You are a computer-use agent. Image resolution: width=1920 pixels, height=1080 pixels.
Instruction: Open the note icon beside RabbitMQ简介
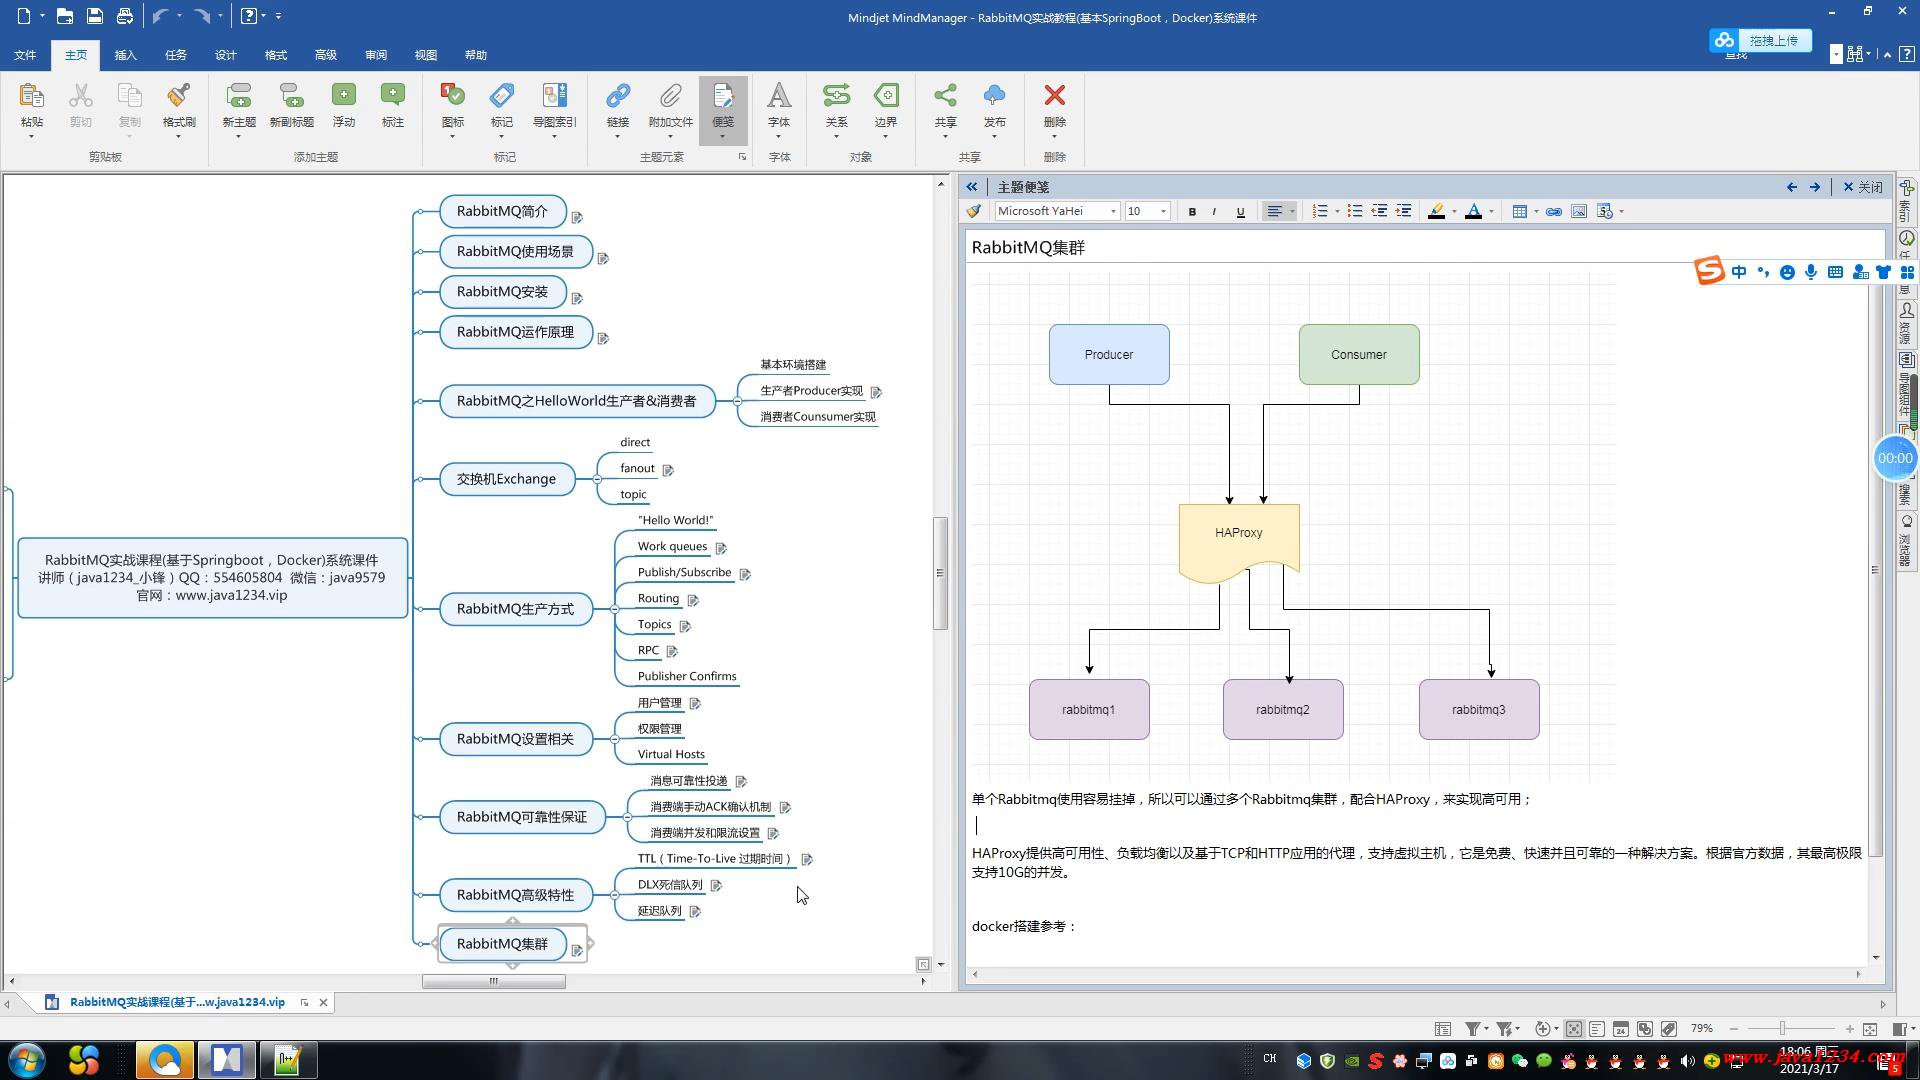click(577, 217)
